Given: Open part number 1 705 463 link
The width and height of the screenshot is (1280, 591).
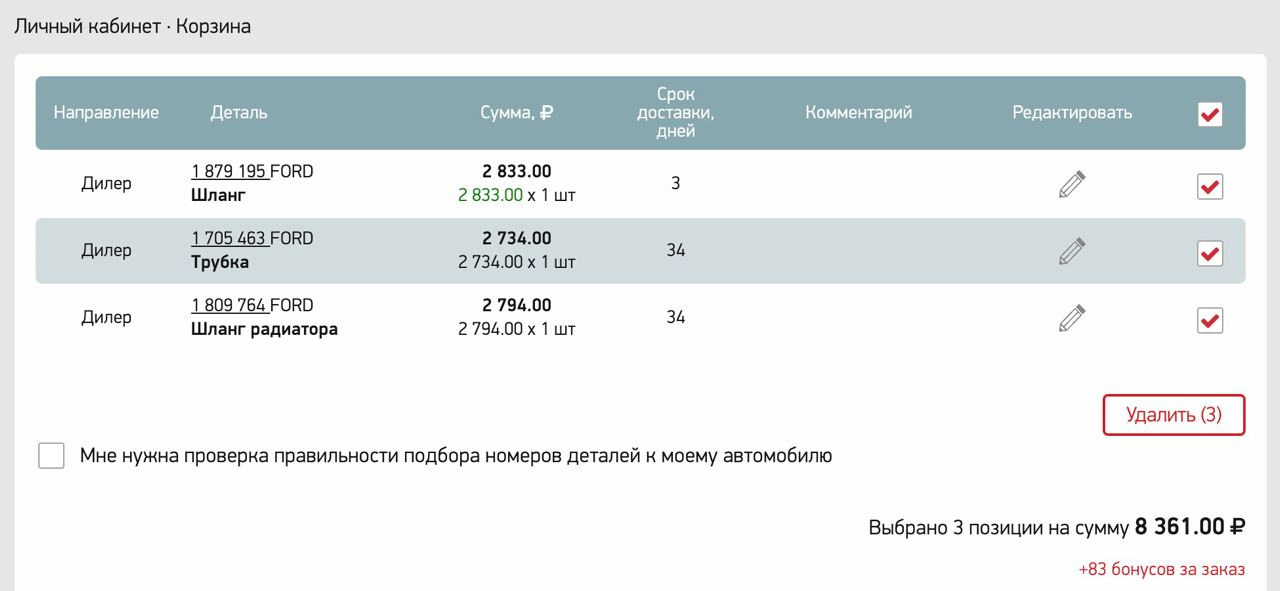Looking at the screenshot, I should [x=229, y=239].
